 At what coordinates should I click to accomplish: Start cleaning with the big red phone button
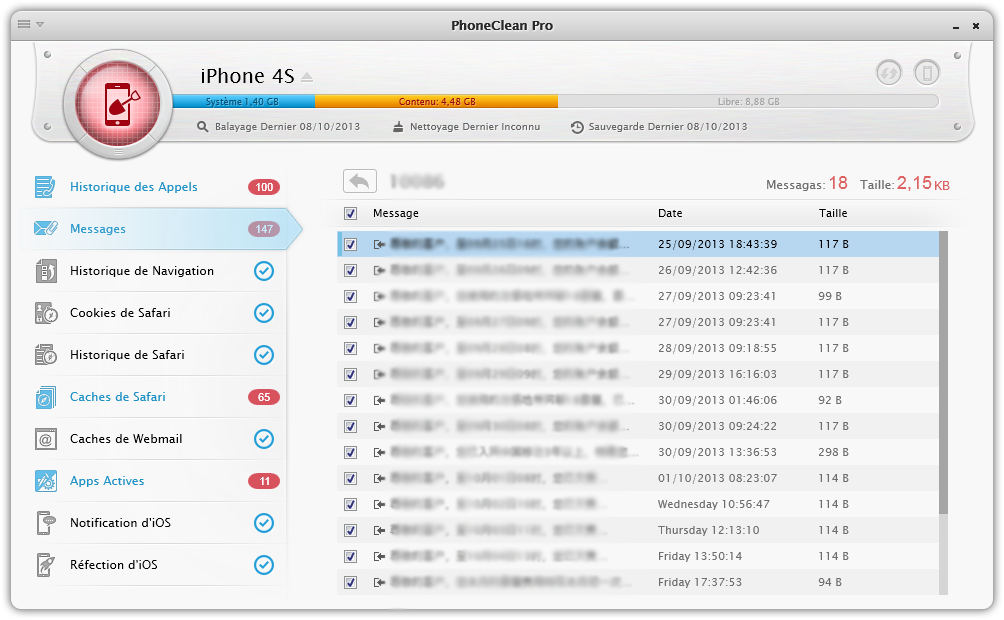pyautogui.click(x=118, y=104)
